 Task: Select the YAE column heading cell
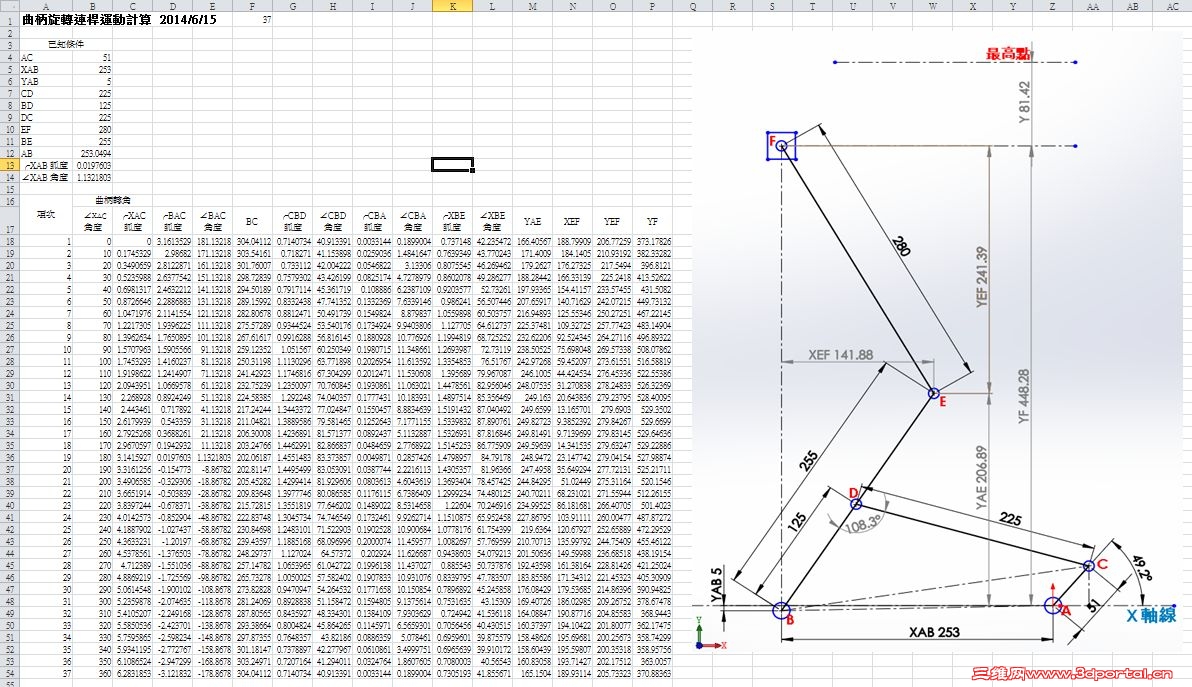point(532,221)
